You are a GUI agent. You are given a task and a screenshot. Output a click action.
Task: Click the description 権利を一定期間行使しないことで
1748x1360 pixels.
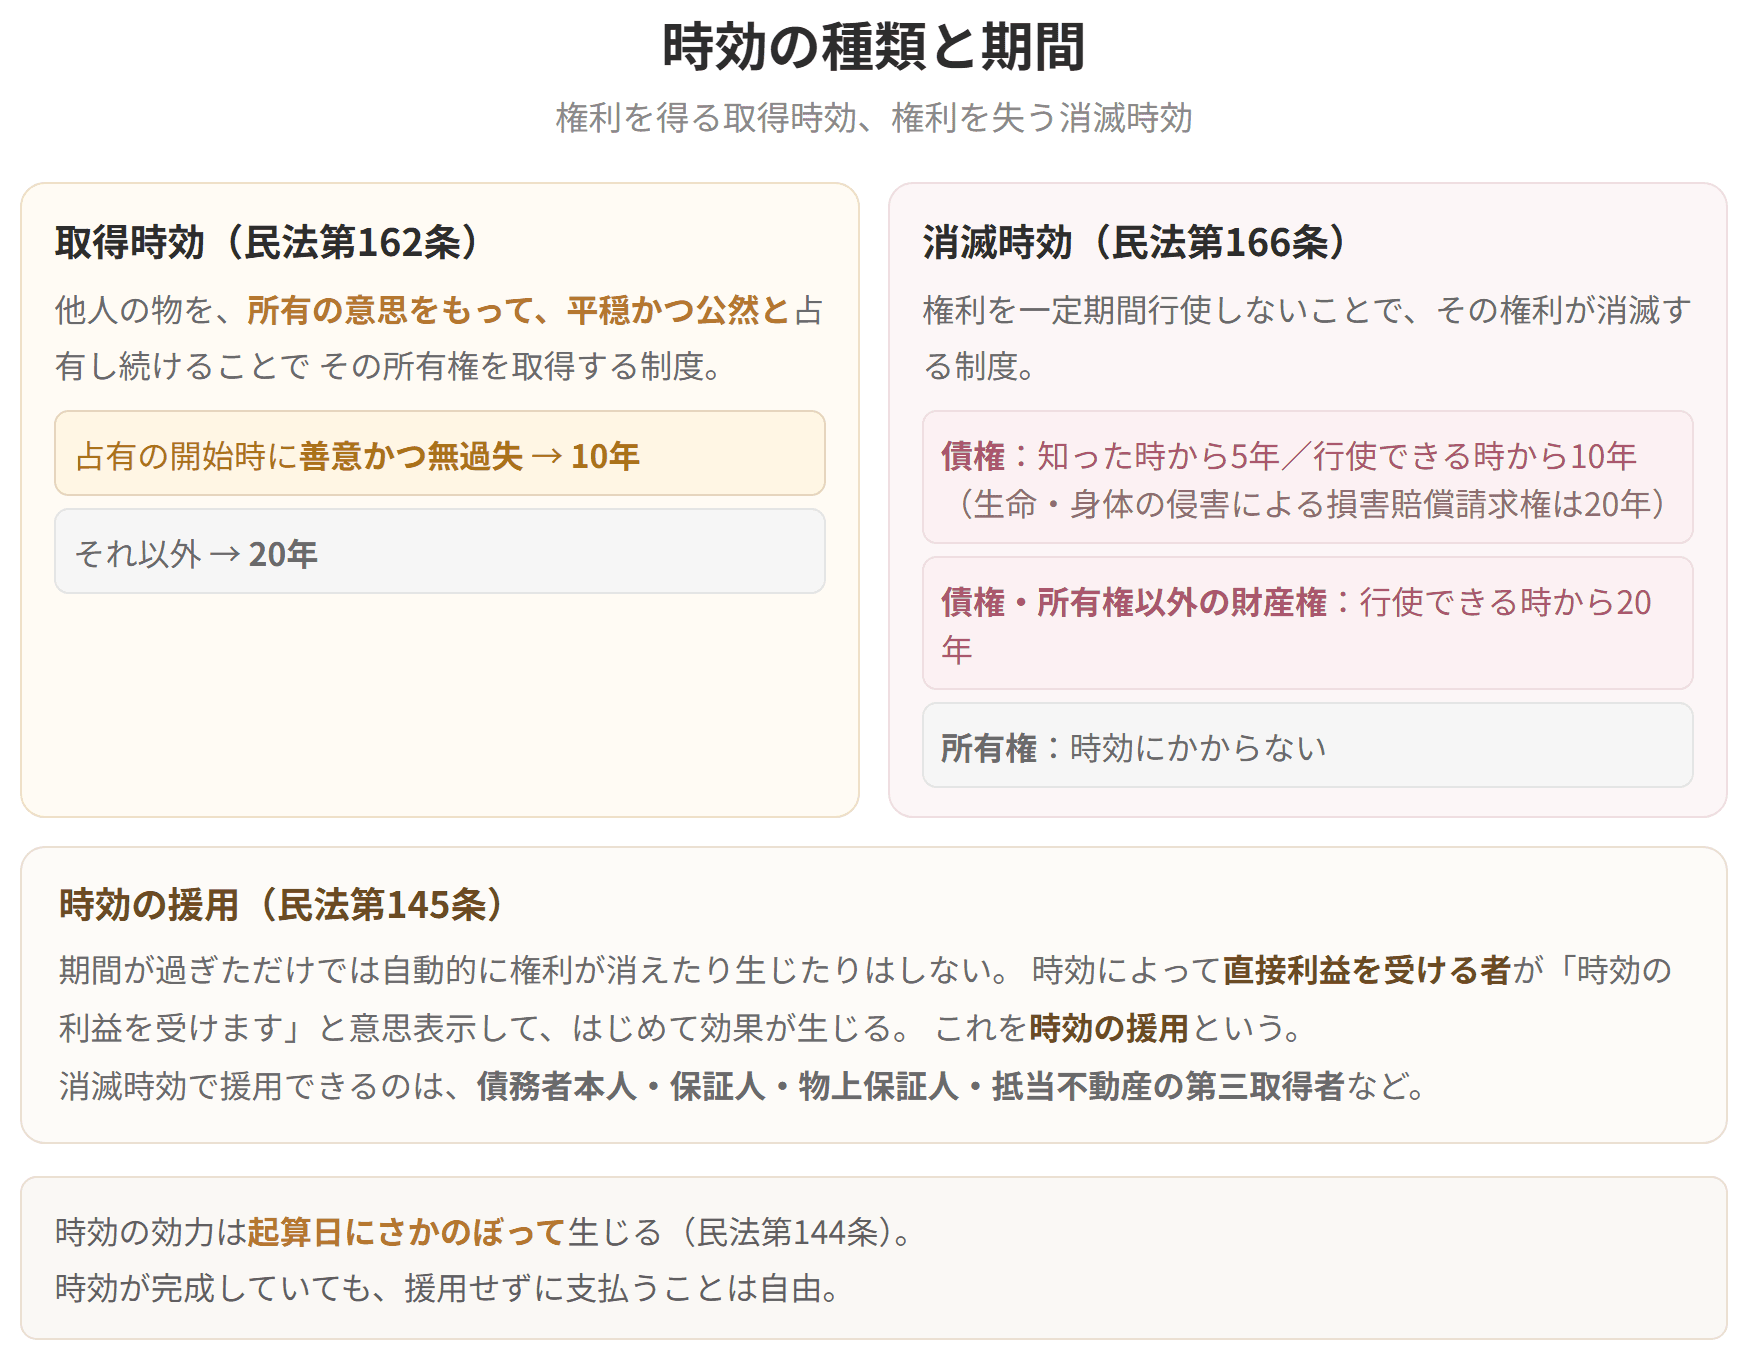1308,338
